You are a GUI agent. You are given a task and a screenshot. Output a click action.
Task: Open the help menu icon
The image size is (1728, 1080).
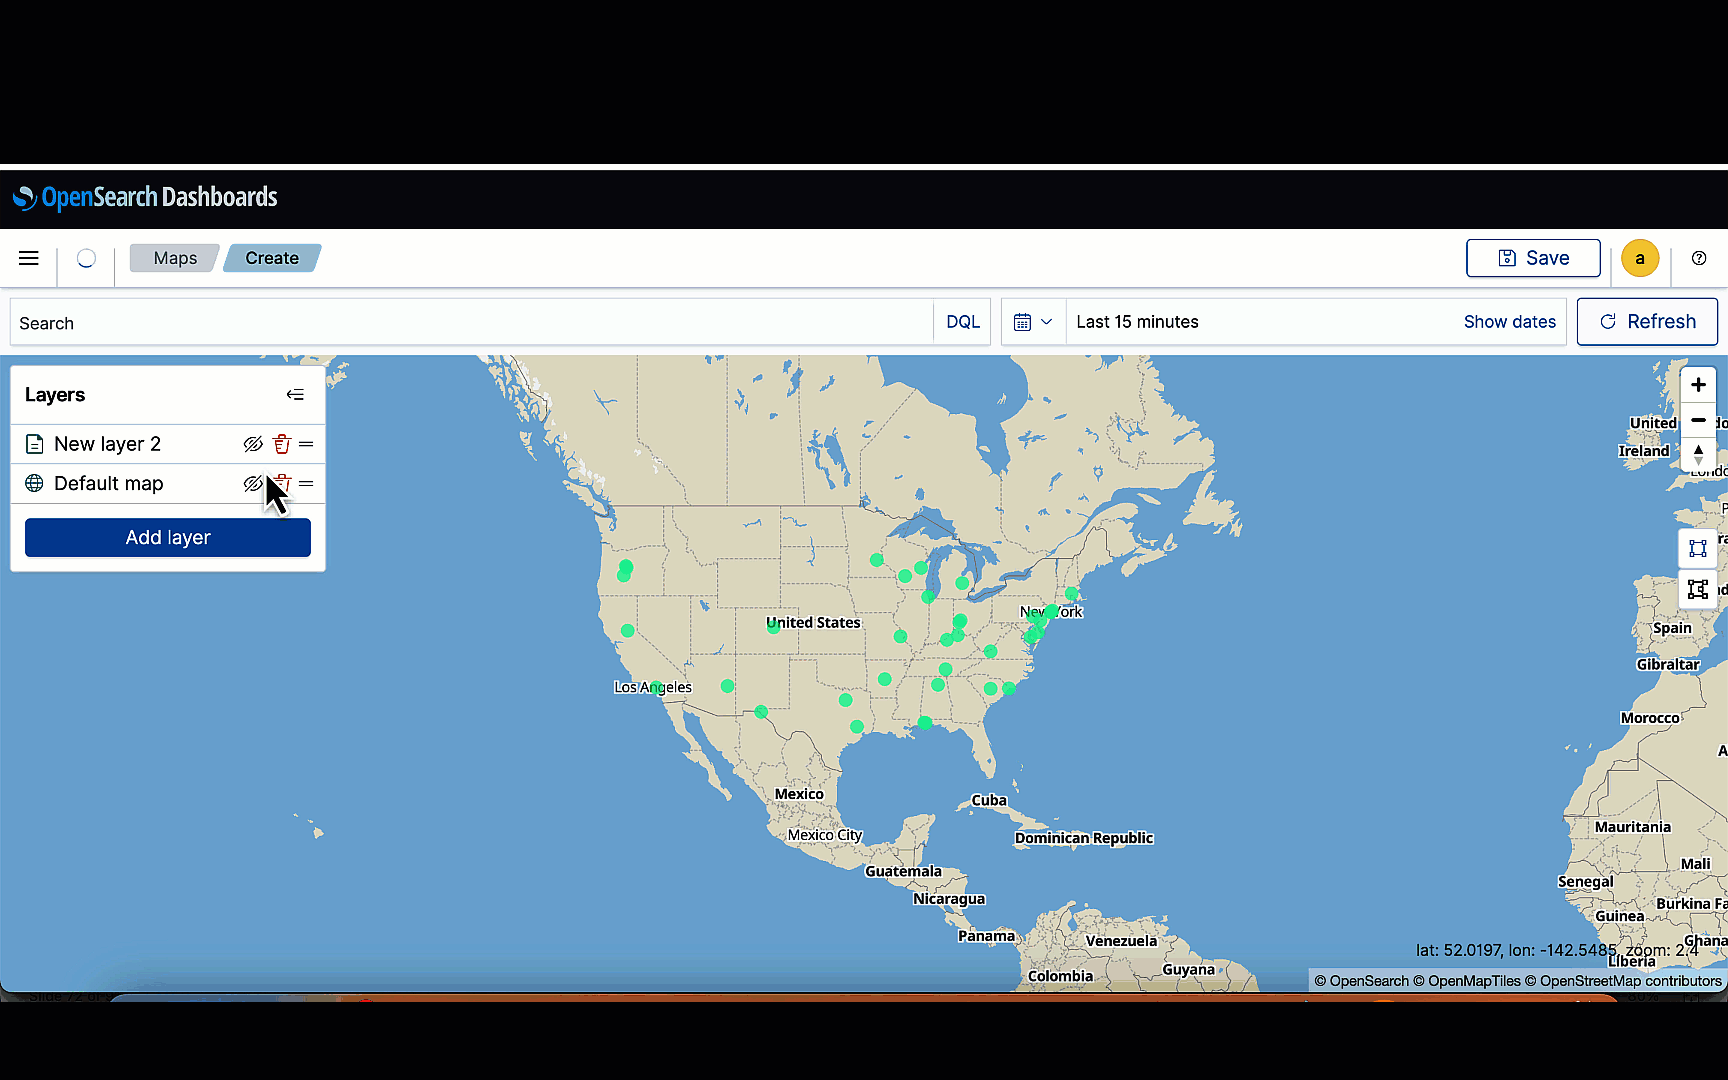point(1699,258)
